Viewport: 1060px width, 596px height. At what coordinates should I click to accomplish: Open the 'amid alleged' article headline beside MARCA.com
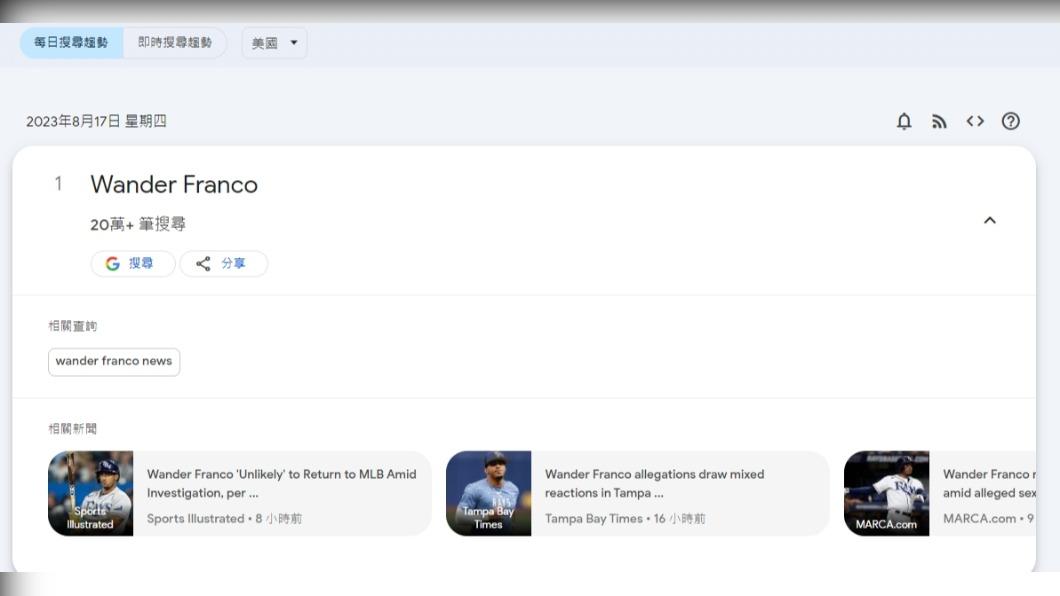[x=989, y=483]
